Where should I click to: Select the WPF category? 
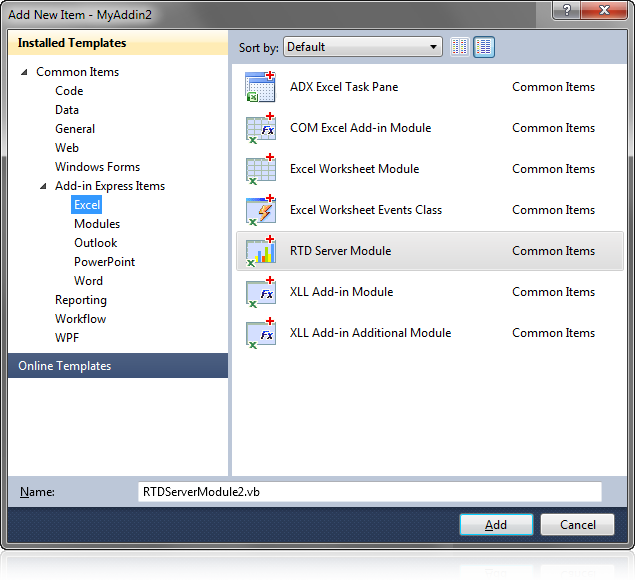67,338
